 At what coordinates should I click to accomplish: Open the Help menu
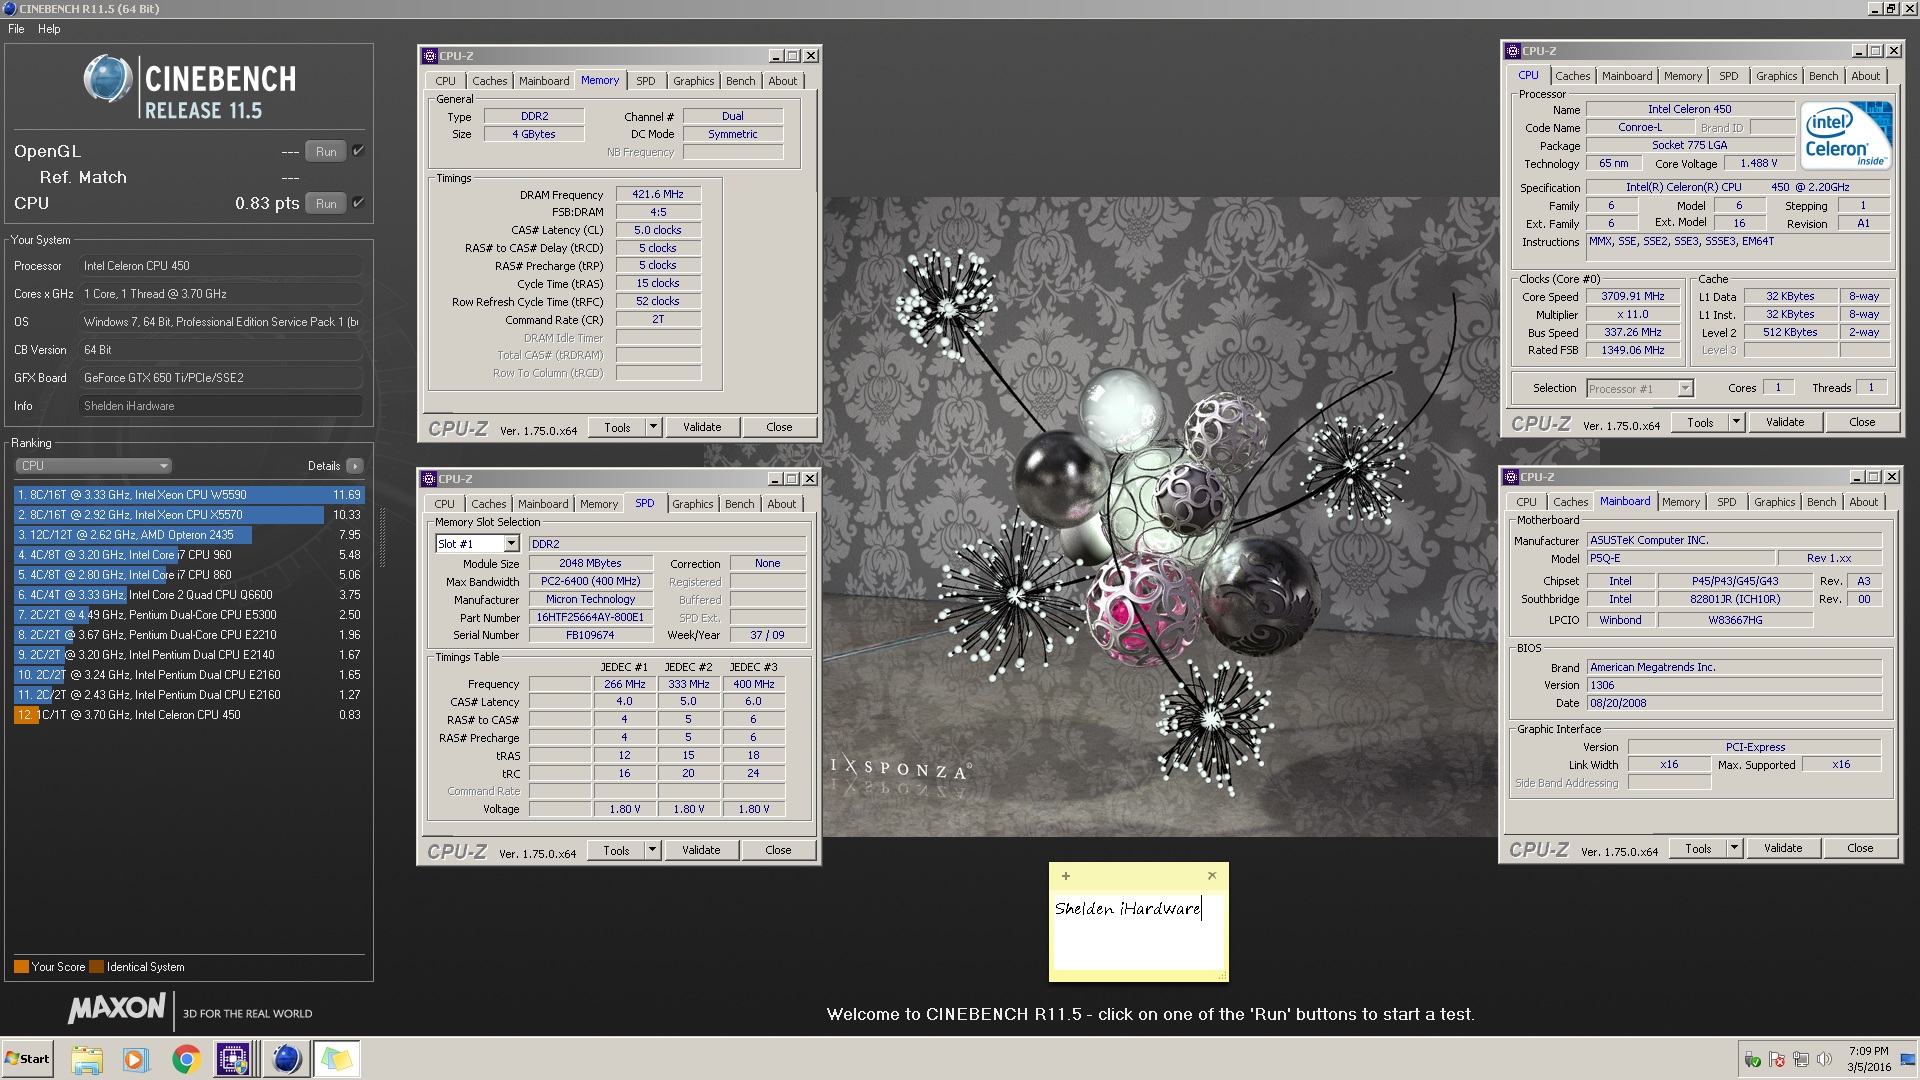49,29
